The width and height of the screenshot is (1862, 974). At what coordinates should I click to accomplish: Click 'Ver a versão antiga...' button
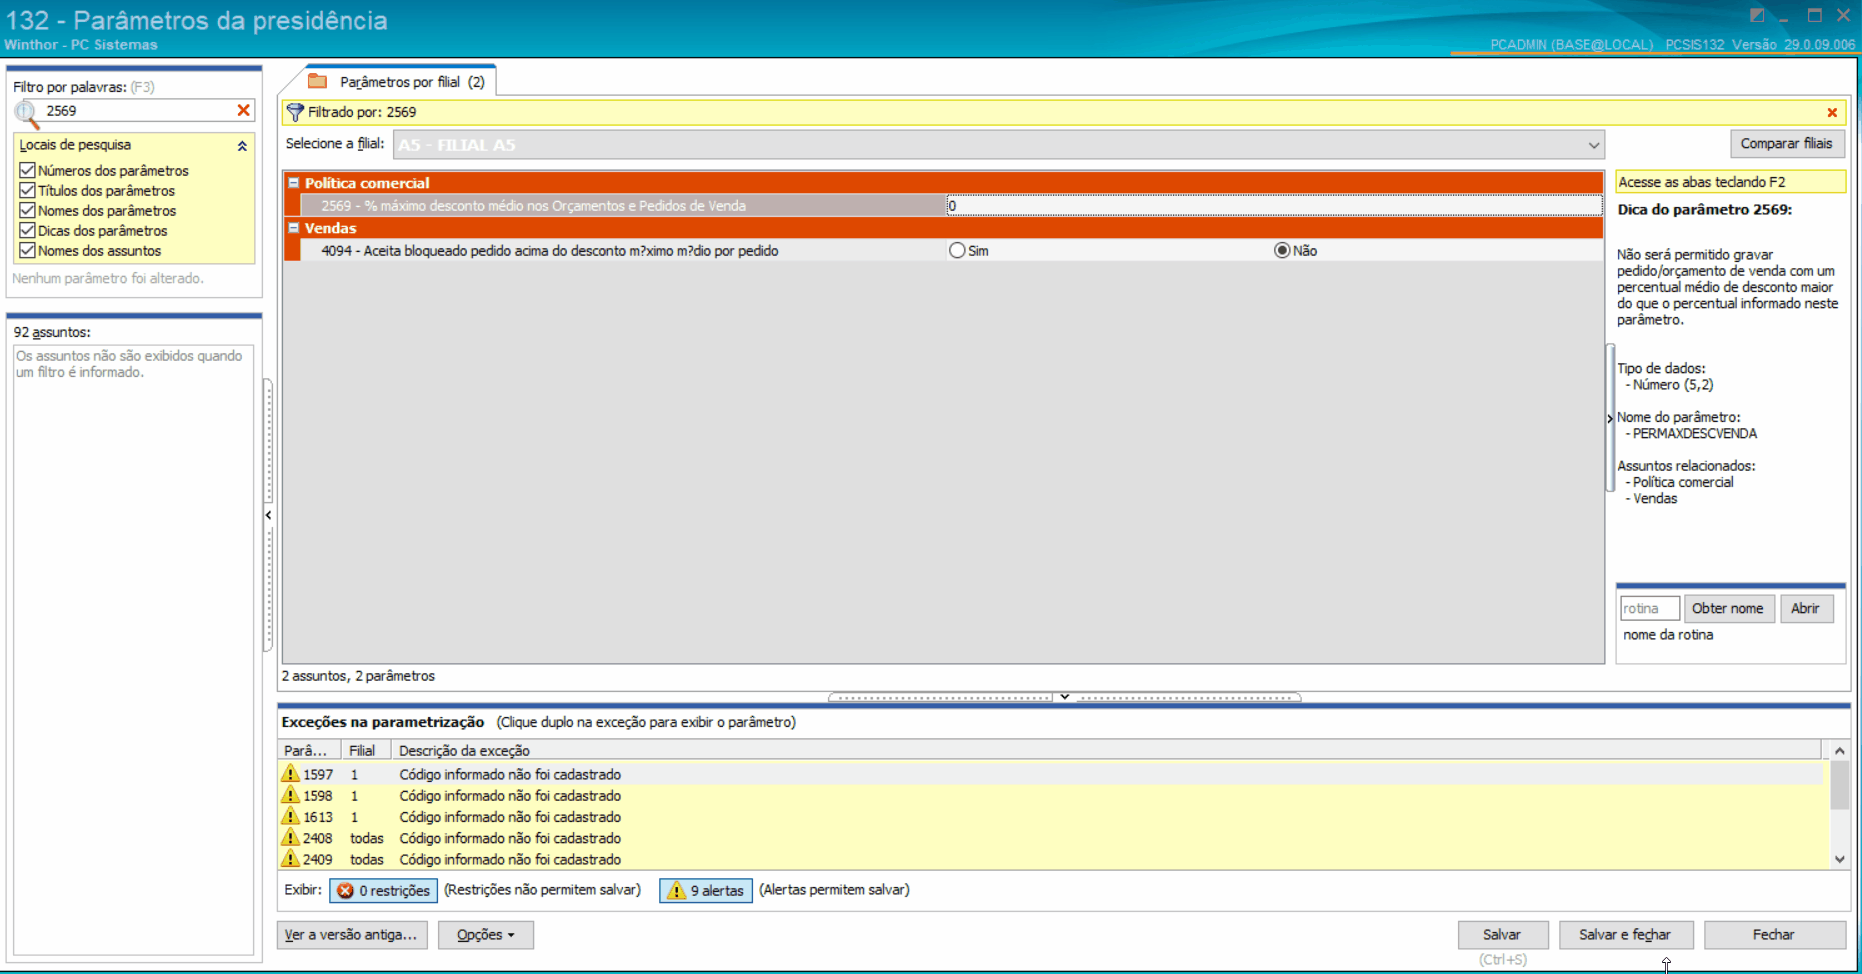pos(352,935)
